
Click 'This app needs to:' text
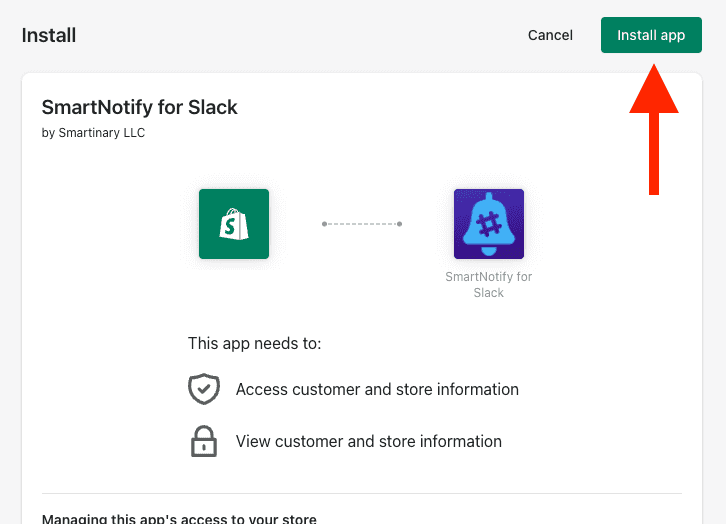point(254,343)
